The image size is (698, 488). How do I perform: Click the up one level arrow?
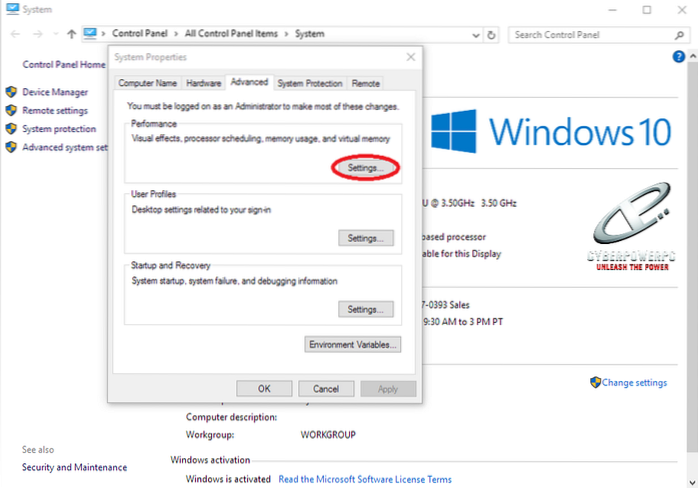pyautogui.click(x=71, y=34)
